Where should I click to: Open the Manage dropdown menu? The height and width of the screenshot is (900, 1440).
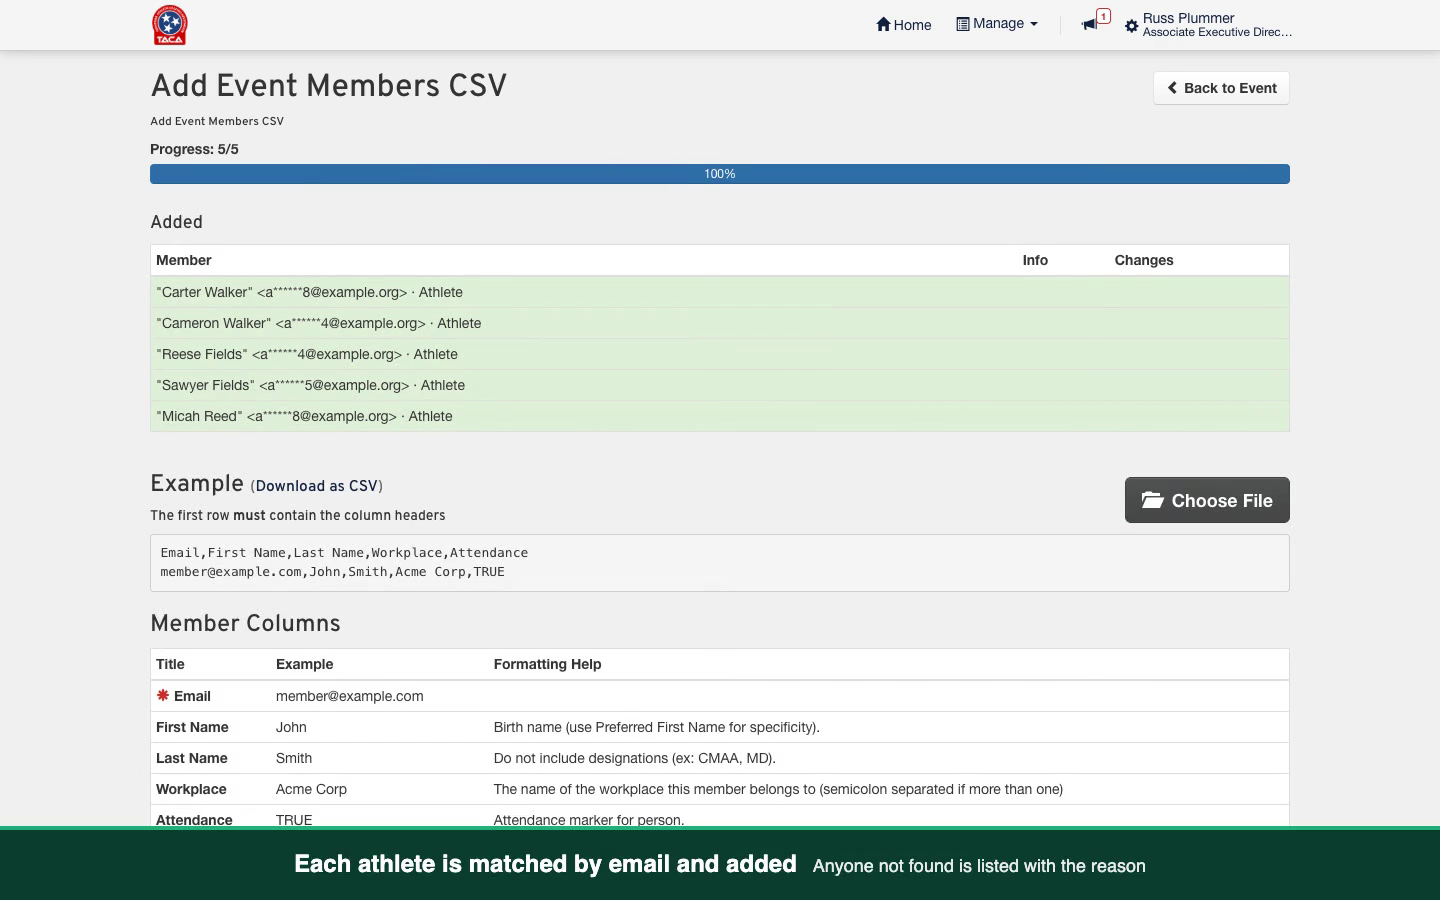tap(997, 24)
